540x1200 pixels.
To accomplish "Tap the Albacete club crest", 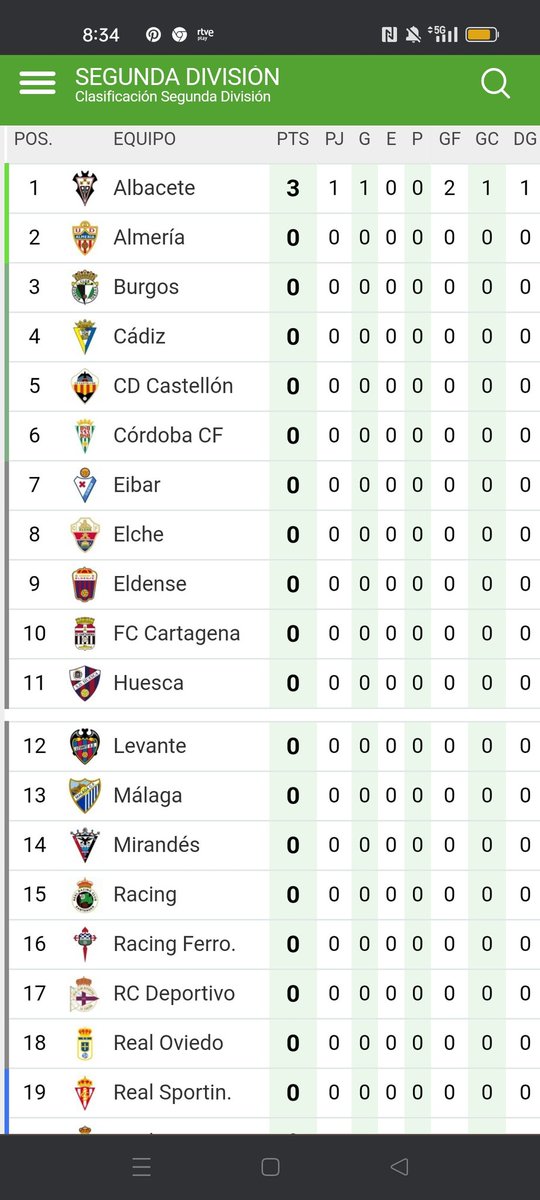I will [85, 188].
